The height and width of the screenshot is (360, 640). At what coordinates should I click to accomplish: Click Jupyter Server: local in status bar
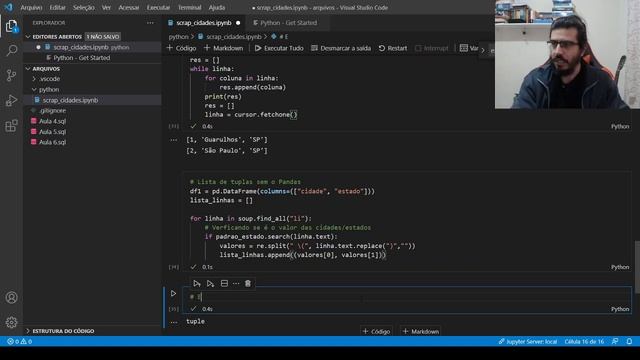(528, 341)
